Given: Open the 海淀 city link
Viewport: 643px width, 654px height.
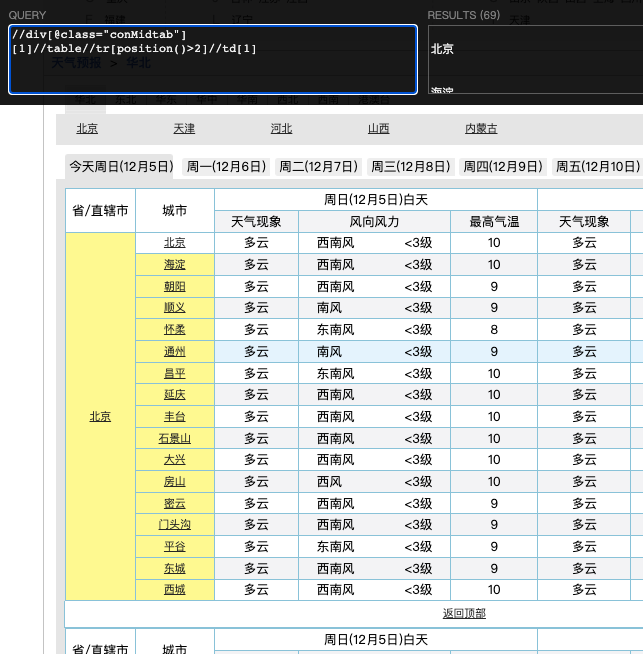Looking at the screenshot, I should point(175,264).
